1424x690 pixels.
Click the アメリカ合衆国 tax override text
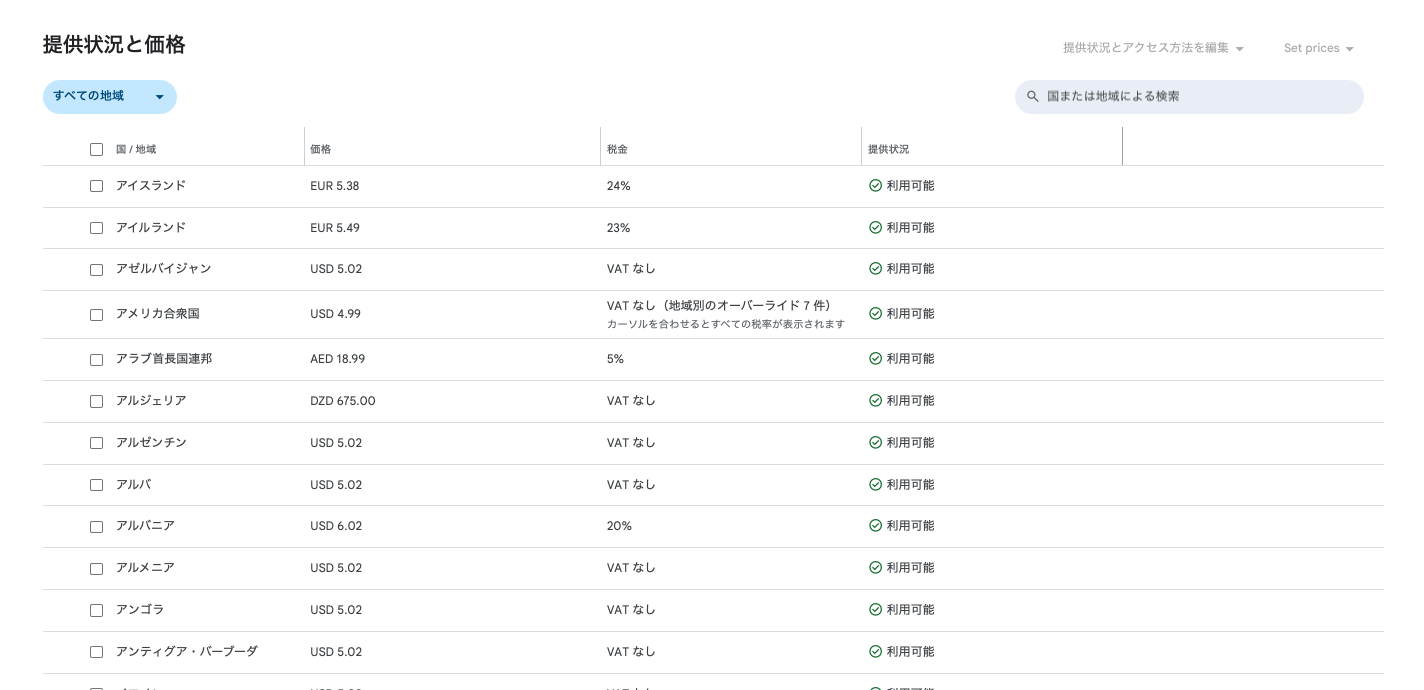719,306
